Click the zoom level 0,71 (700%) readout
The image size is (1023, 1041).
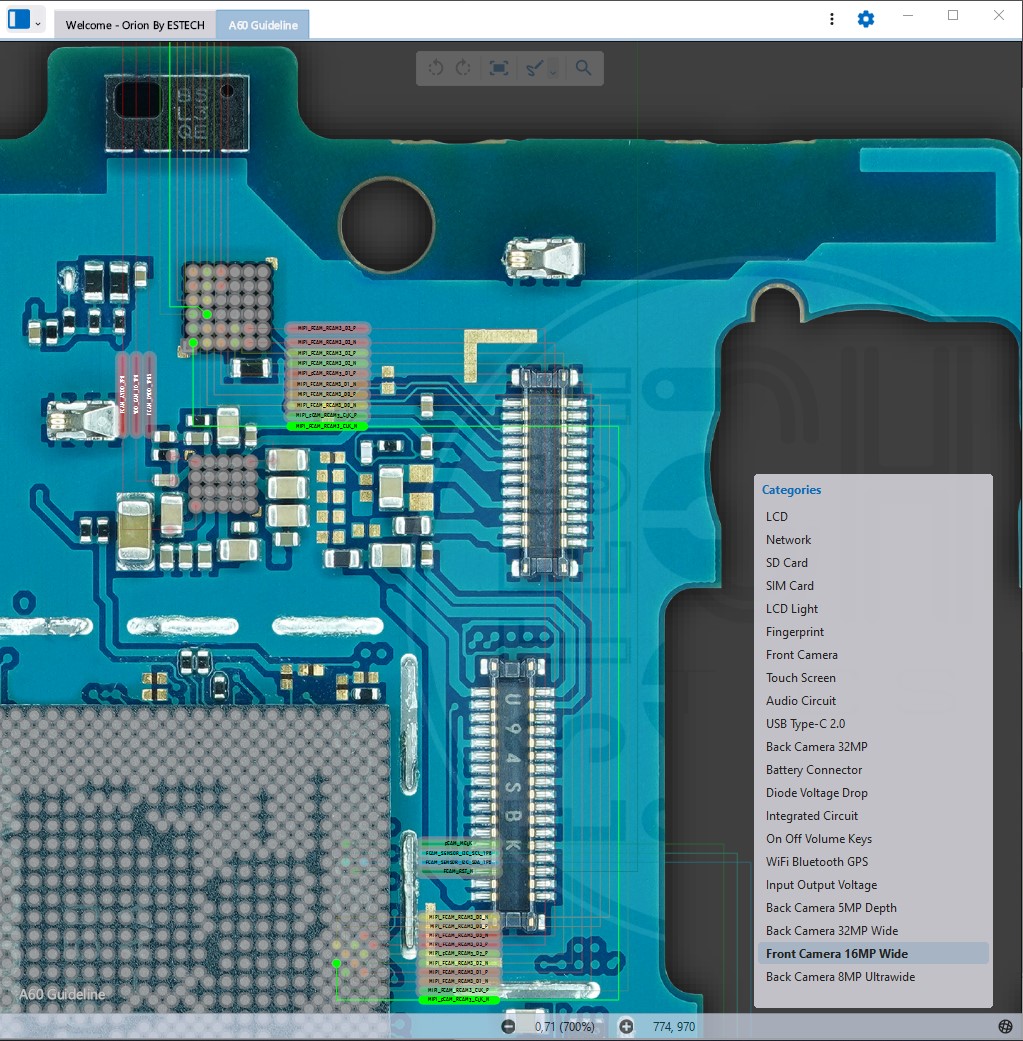[566, 1026]
